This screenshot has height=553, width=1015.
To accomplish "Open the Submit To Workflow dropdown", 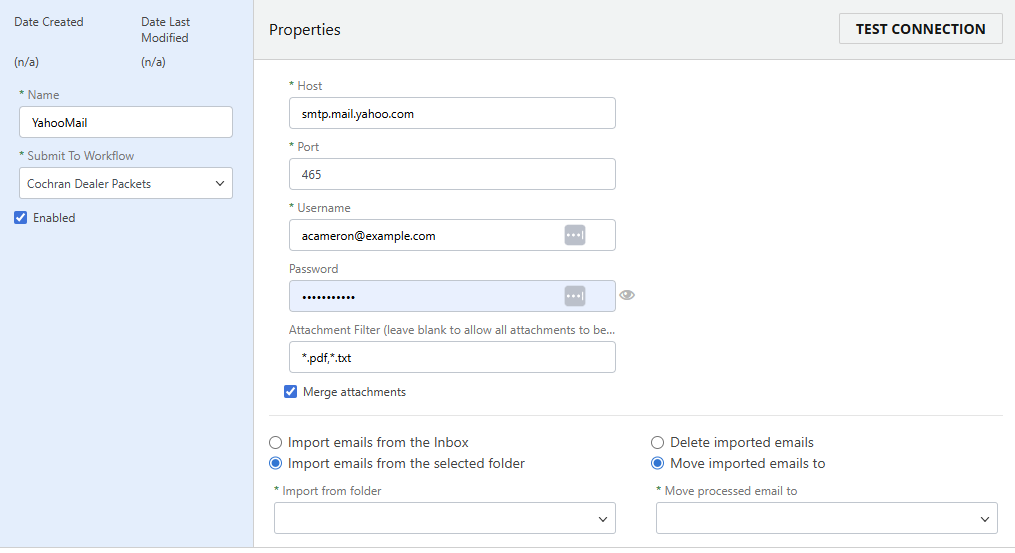I will [x=126, y=183].
